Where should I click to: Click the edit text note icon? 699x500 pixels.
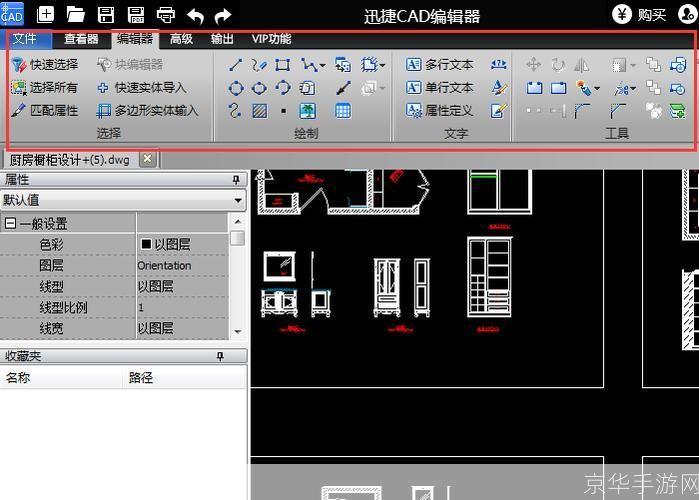498,111
